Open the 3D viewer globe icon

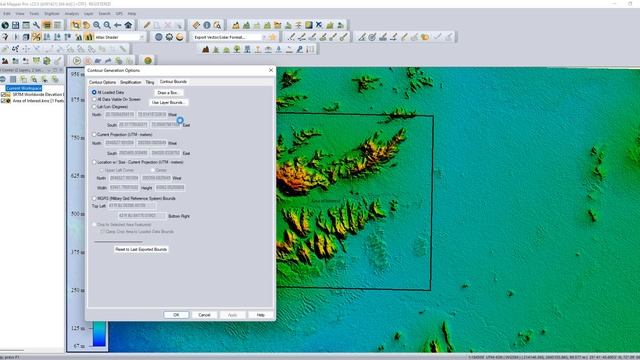(159, 37)
